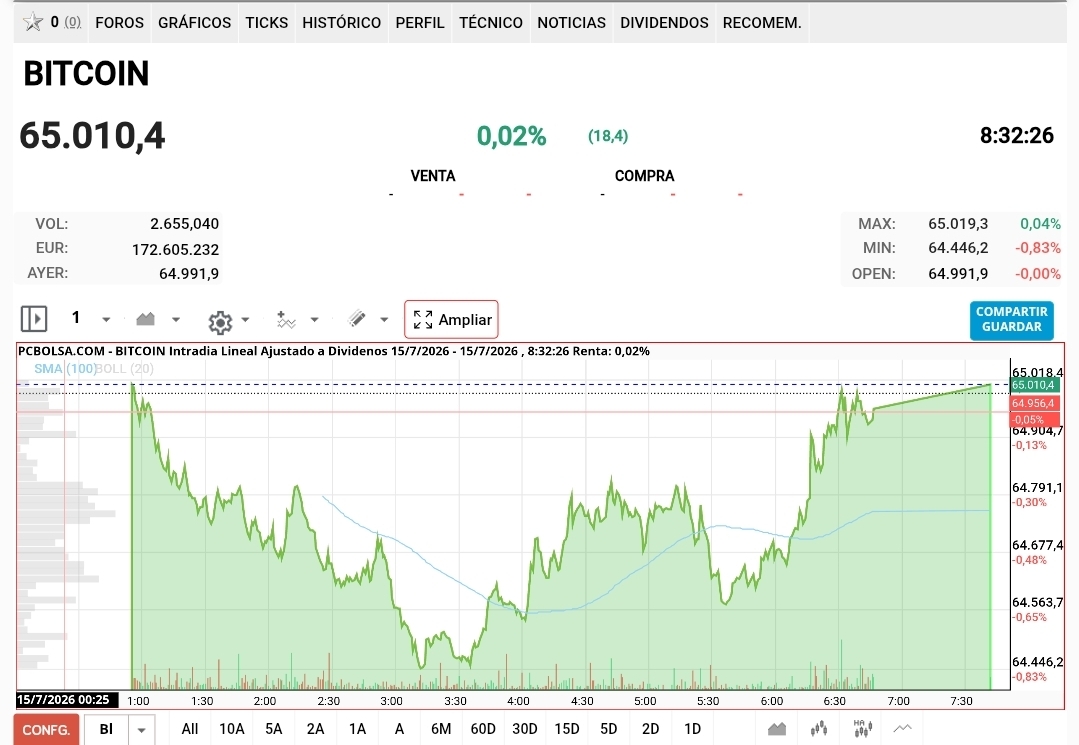Select the 1D time range
The image size is (1079, 745).
coord(692,729)
